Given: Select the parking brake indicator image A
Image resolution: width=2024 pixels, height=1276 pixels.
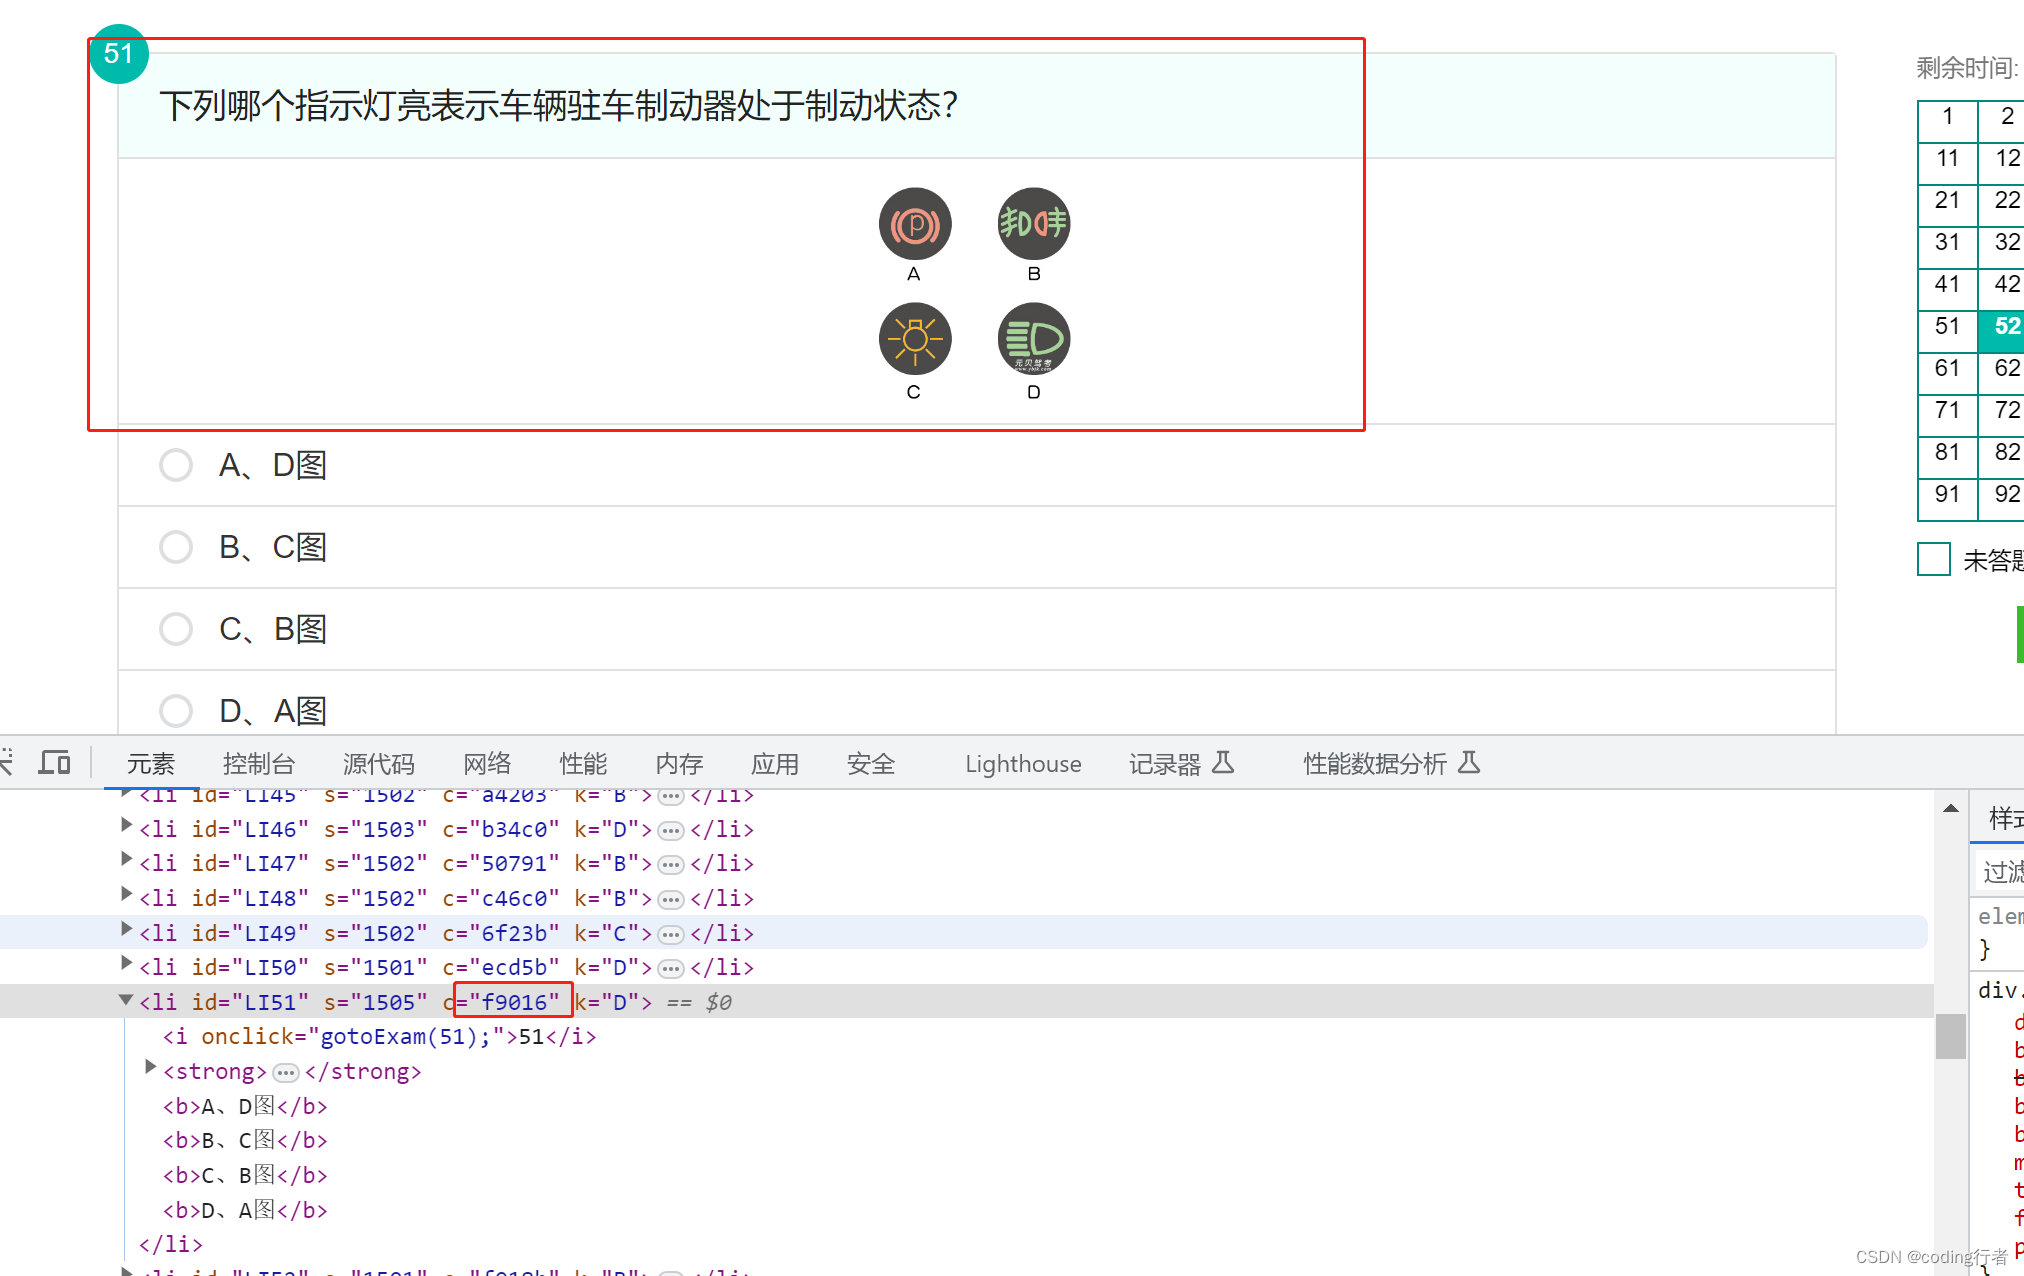Looking at the screenshot, I should (914, 224).
